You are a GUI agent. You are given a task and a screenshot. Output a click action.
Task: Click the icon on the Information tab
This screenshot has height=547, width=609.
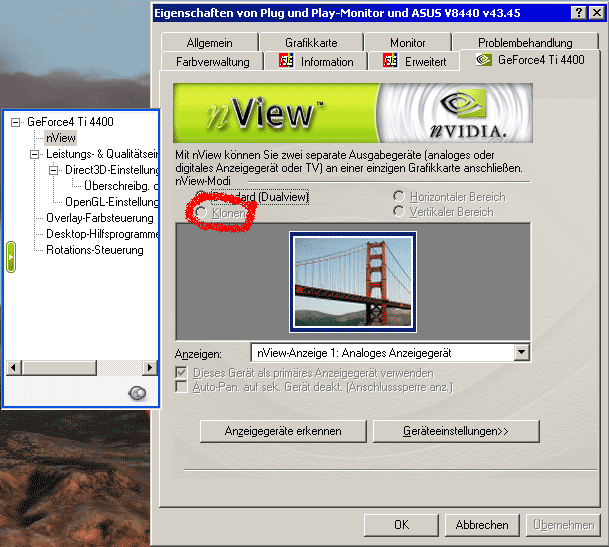pyautogui.click(x=286, y=61)
